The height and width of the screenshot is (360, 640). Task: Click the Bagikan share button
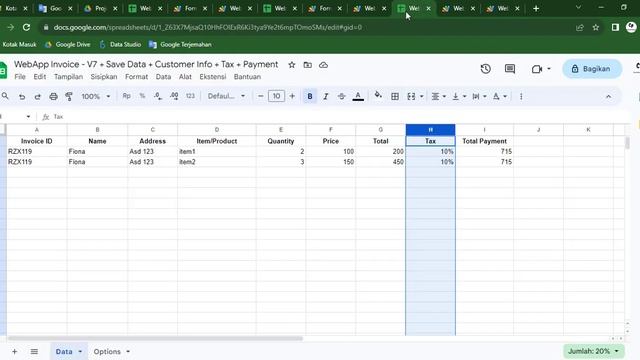pos(592,69)
